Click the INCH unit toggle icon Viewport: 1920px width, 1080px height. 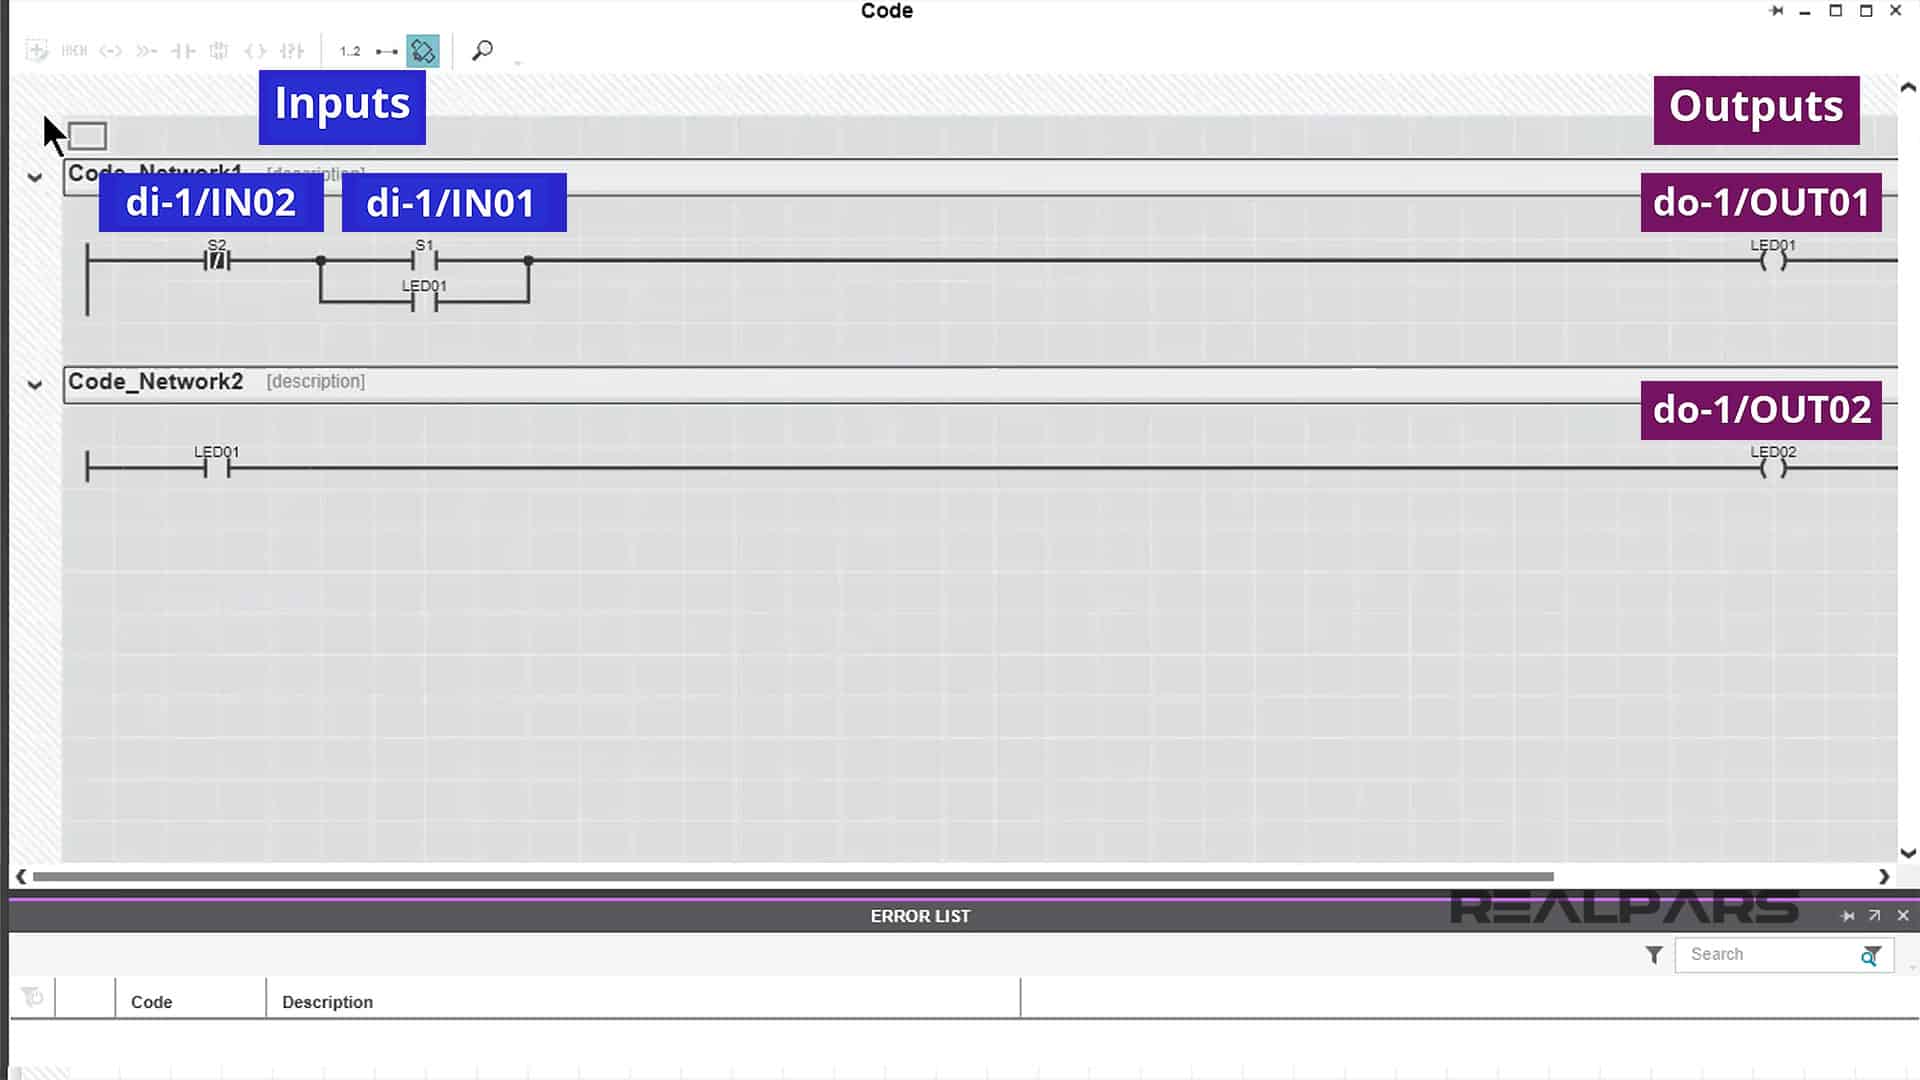click(x=73, y=50)
